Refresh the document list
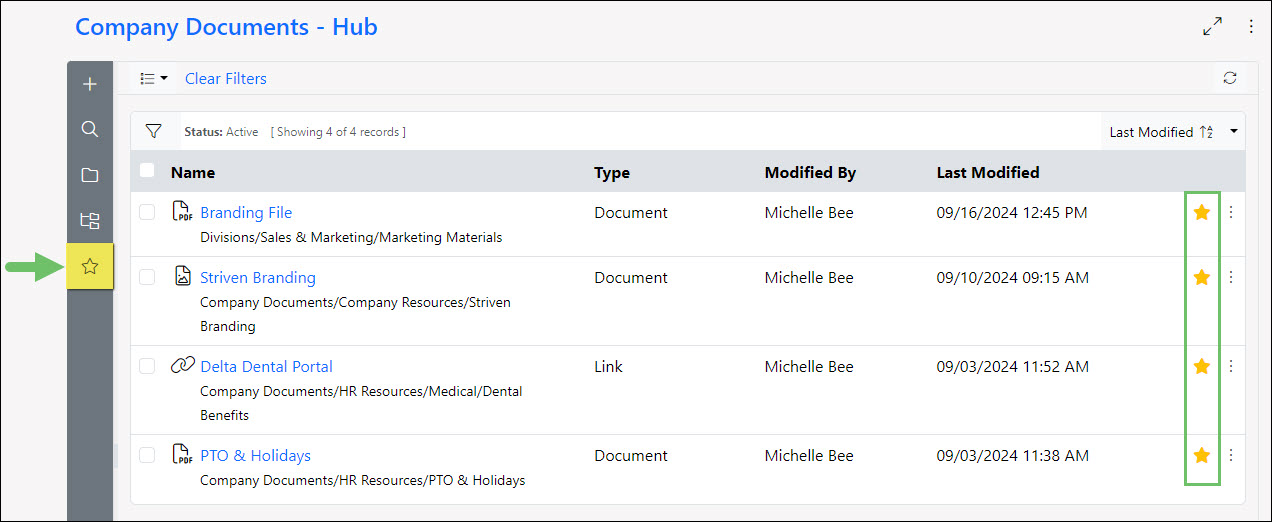This screenshot has height=522, width=1272. click(1230, 78)
